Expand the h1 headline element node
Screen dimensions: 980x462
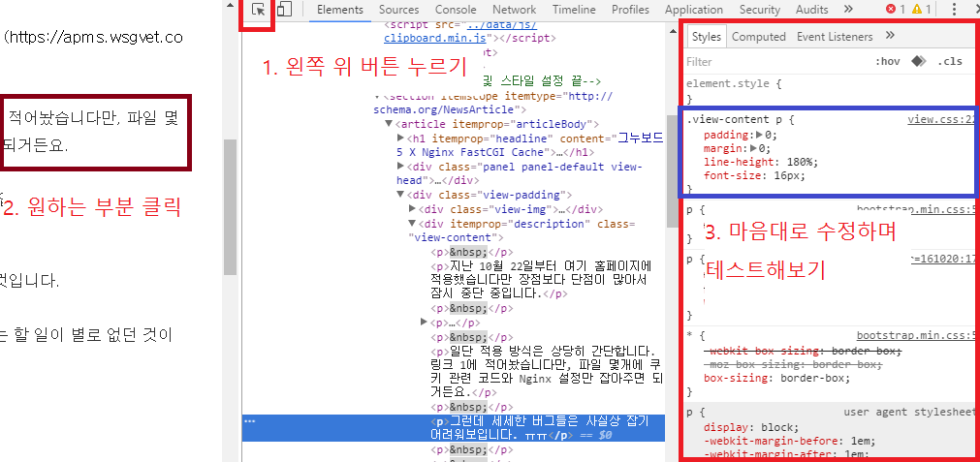[x=400, y=137]
